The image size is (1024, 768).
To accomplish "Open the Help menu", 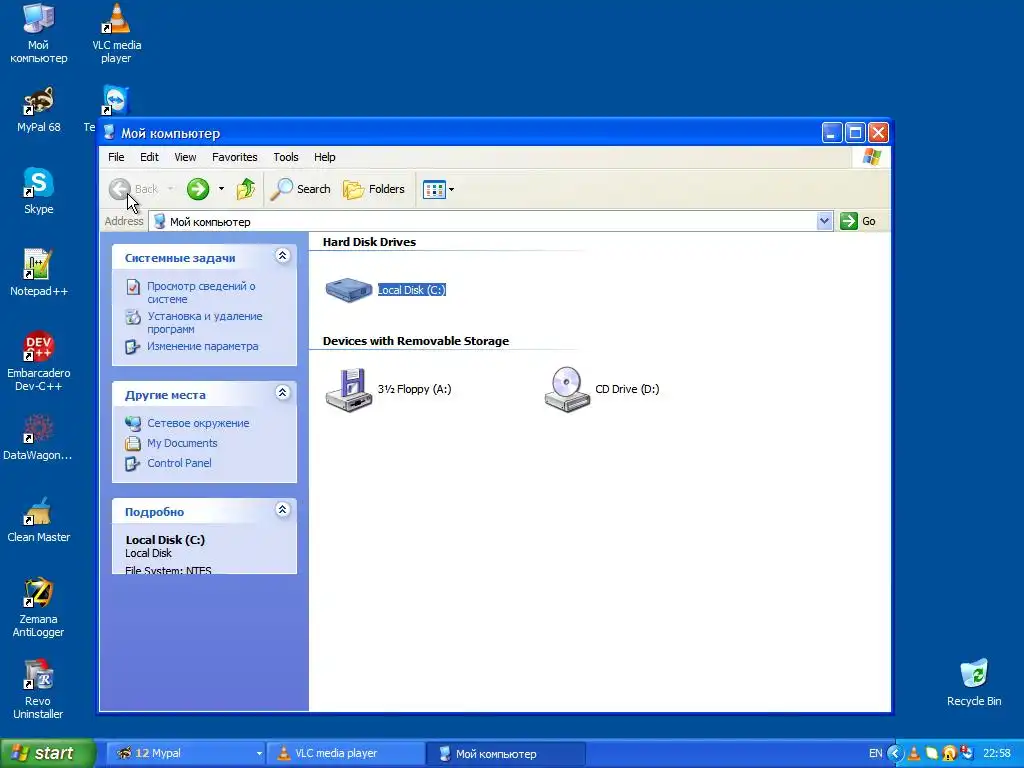I will pyautogui.click(x=324, y=157).
